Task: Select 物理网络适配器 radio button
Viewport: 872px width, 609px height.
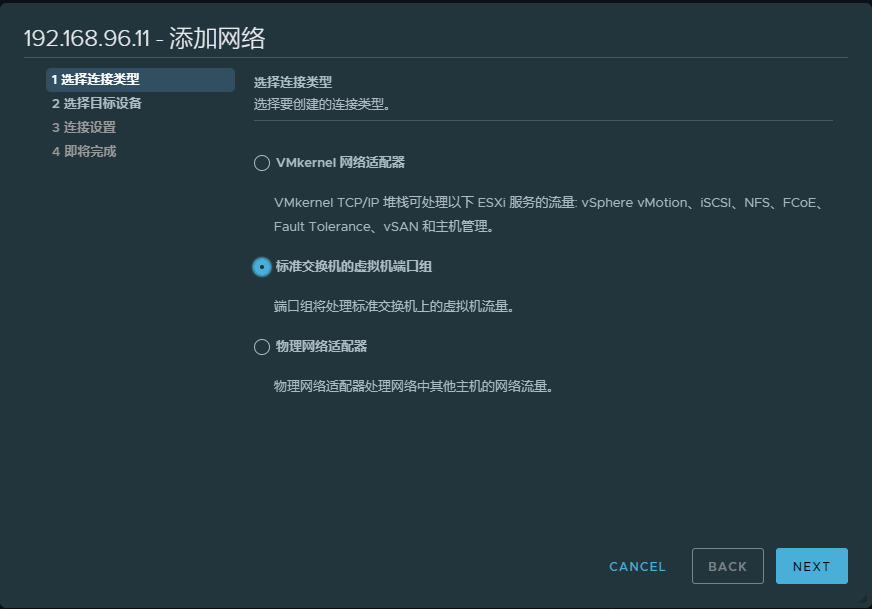Action: pos(261,347)
